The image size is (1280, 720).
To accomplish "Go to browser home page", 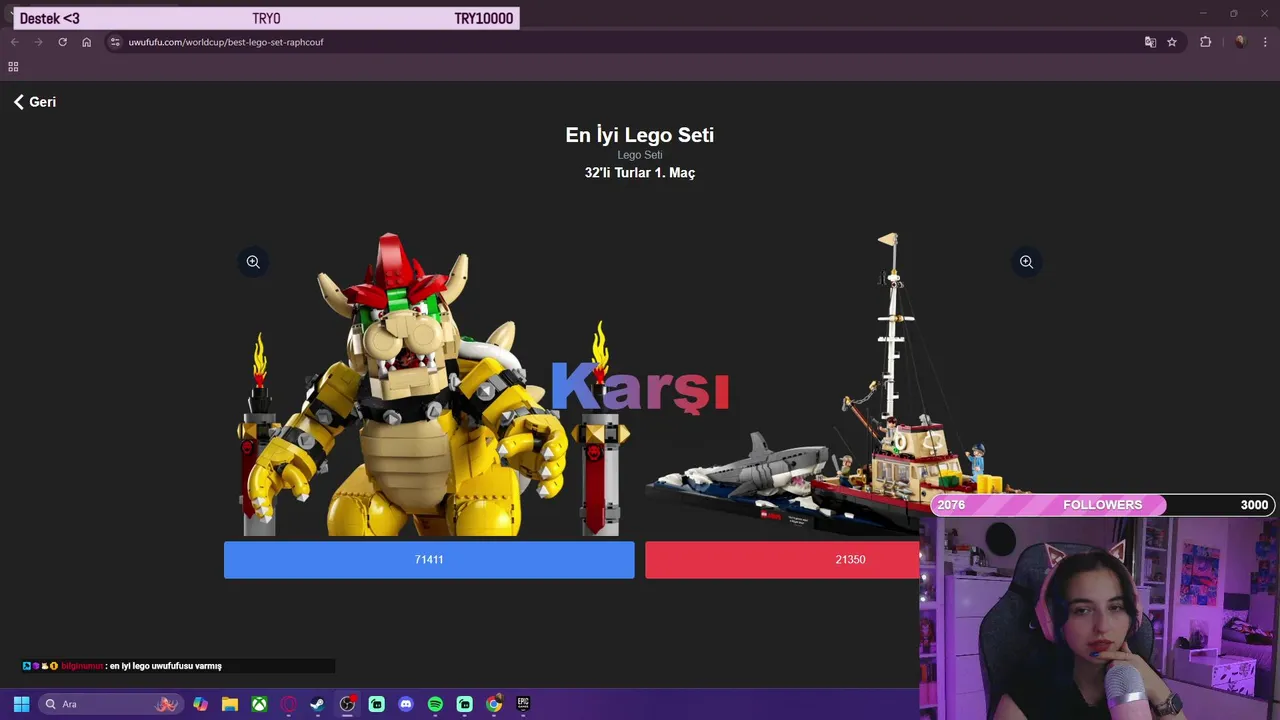I will (87, 42).
